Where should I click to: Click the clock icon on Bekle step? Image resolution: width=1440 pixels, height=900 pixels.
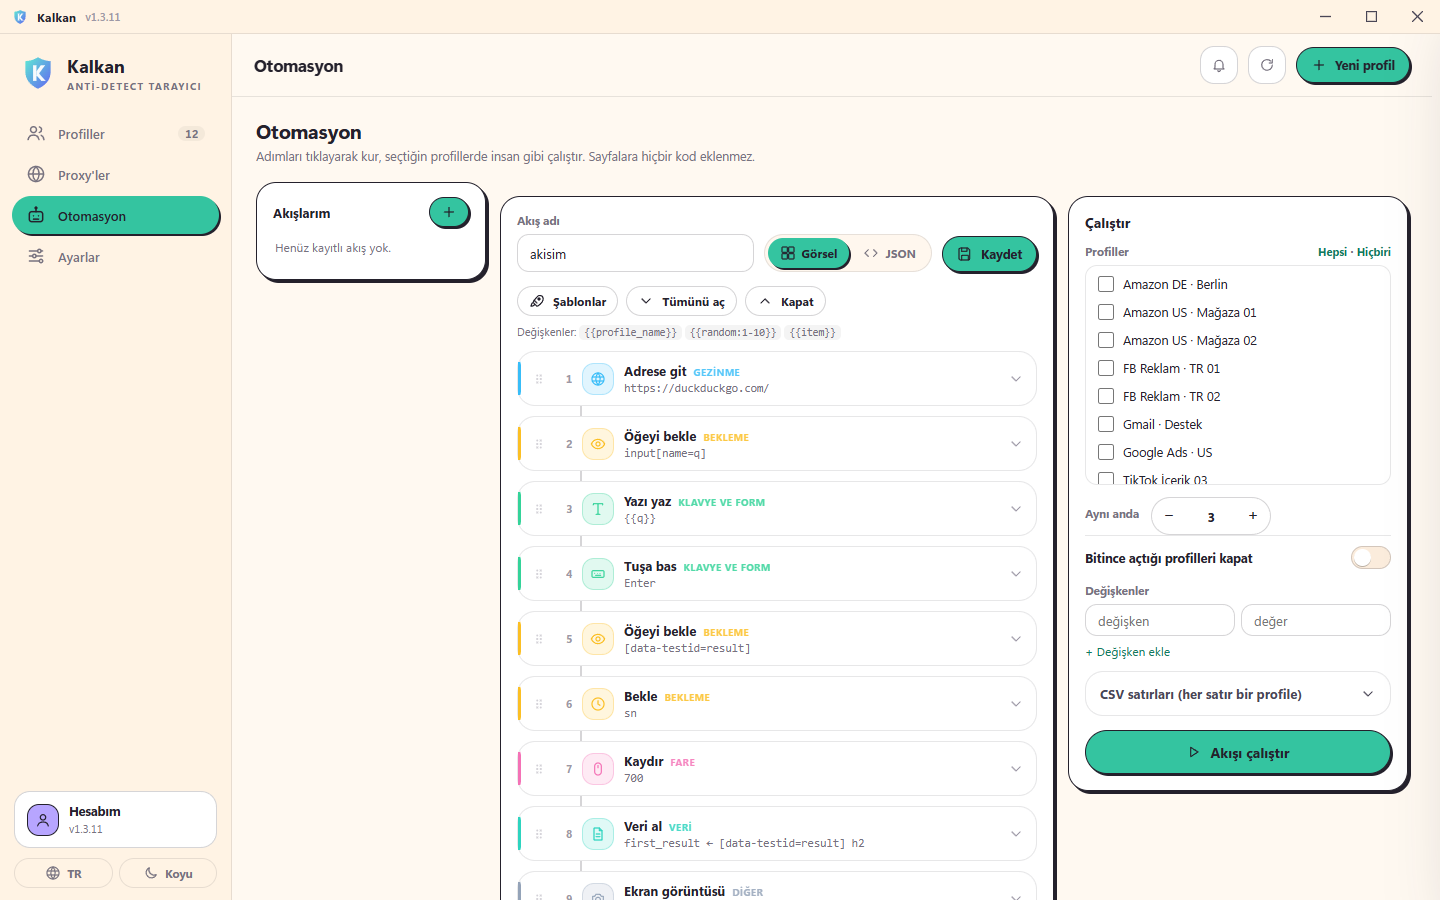(x=598, y=704)
